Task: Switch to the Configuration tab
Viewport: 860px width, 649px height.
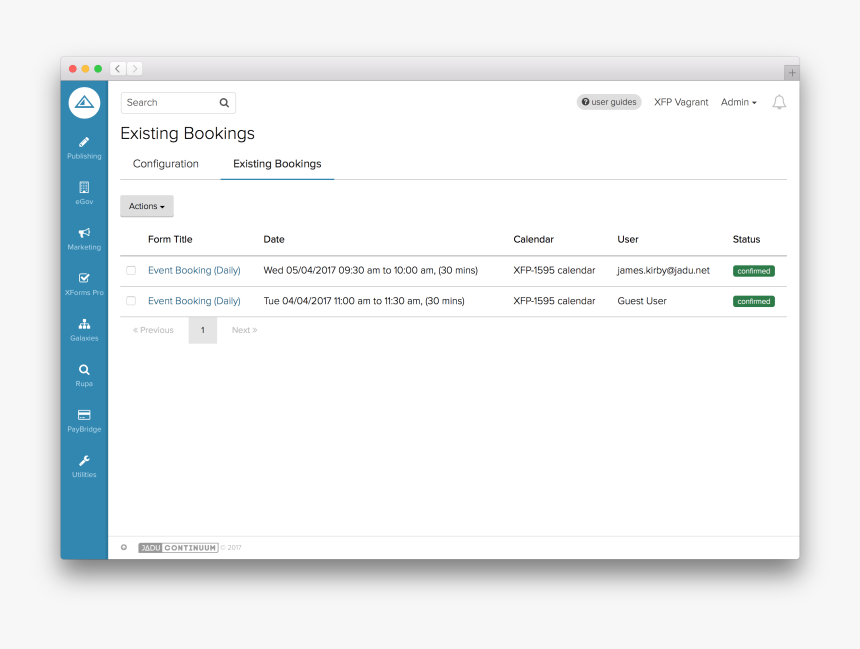Action: (x=165, y=163)
